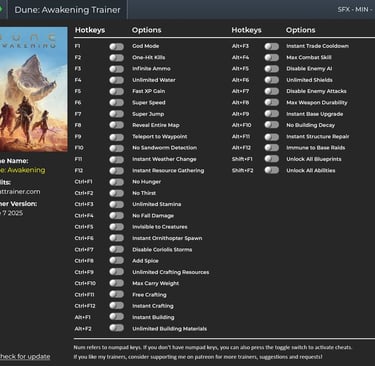Toggle Max Carry Weight
This screenshot has width=375, height=366.
coord(116,284)
